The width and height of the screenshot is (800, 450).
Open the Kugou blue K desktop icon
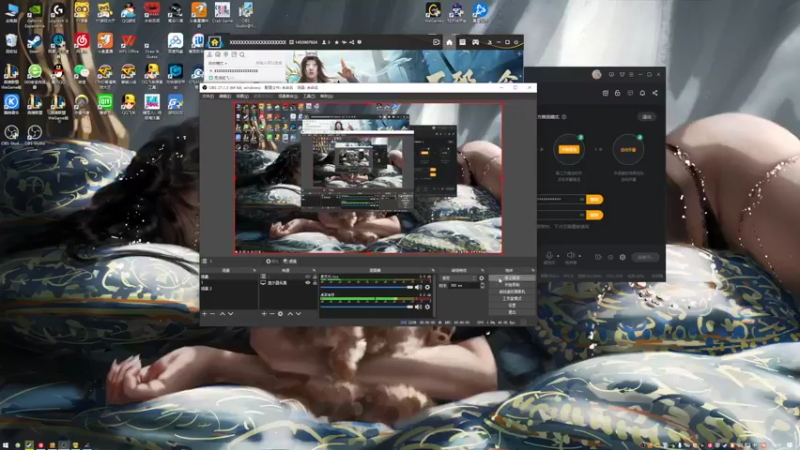11,104
